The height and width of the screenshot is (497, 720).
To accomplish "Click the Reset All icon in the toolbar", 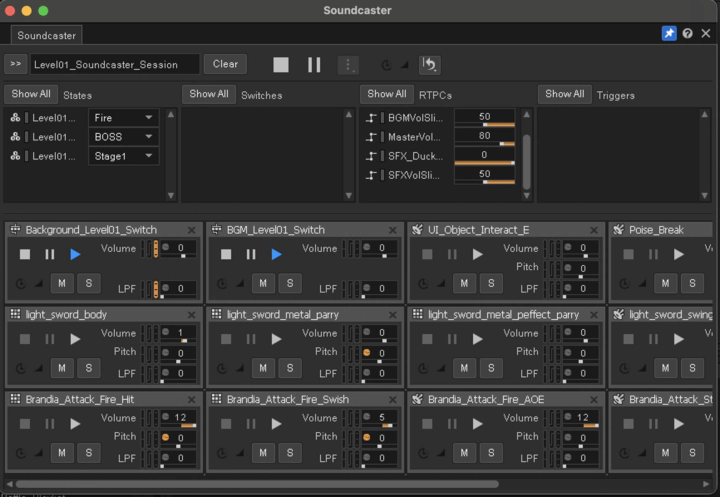I will 429,64.
